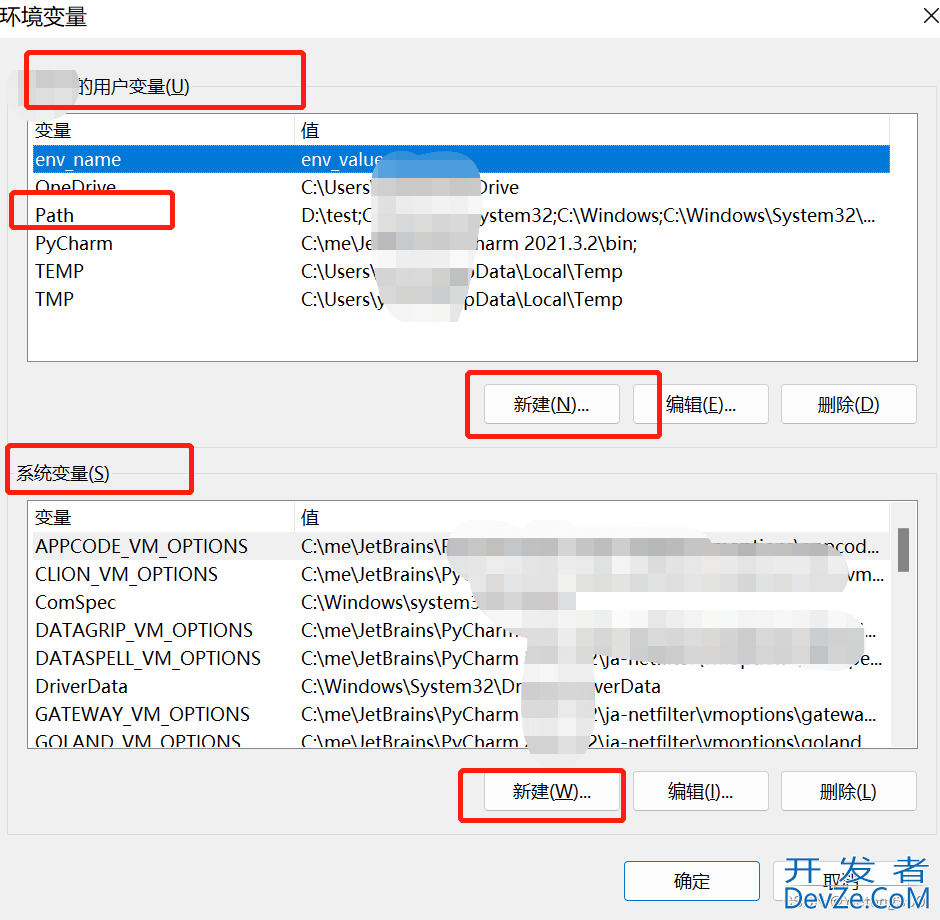
Task: Click Path value starting D:\test;
Action: 588,215
